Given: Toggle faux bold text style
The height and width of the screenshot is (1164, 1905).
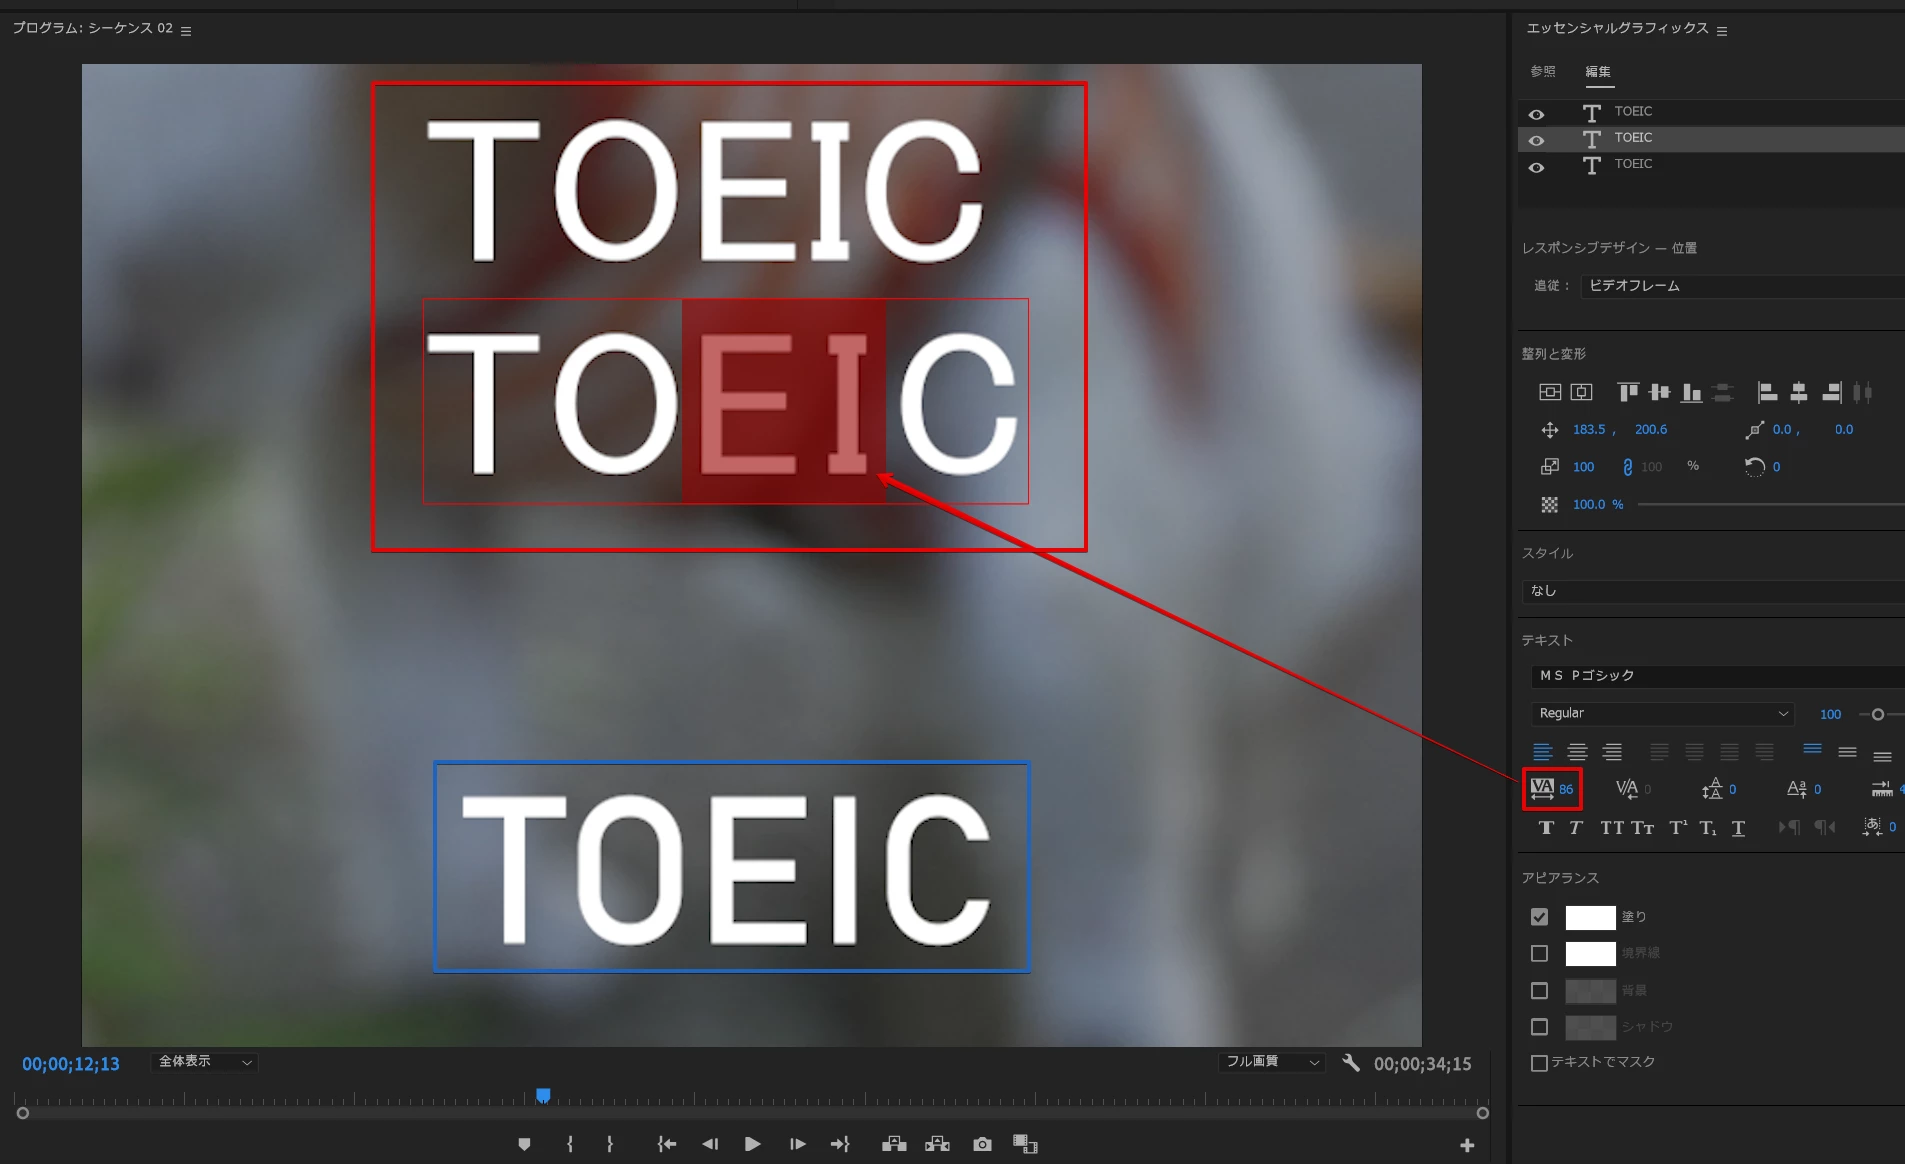Looking at the screenshot, I should [x=1546, y=828].
